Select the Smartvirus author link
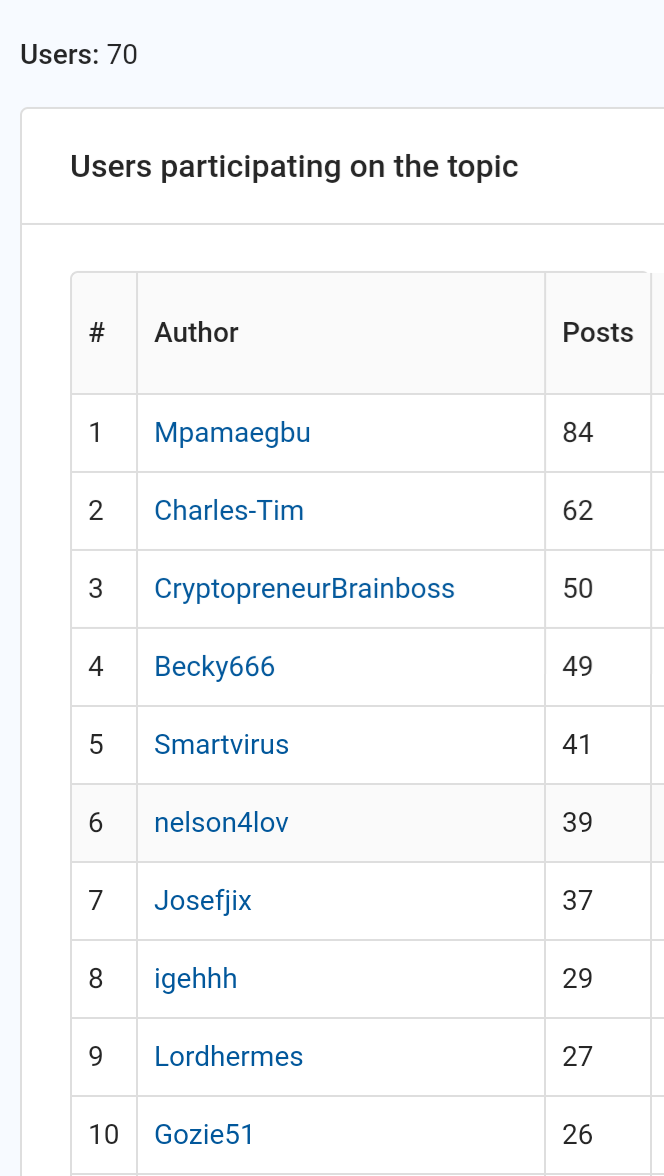This screenshot has height=1176, width=664. [x=221, y=745]
